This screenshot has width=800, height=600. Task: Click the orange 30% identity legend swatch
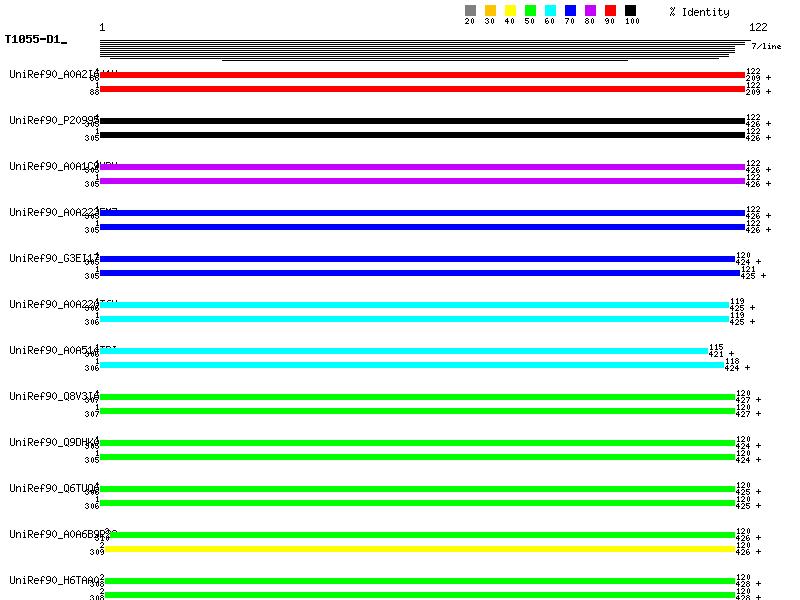coord(490,11)
